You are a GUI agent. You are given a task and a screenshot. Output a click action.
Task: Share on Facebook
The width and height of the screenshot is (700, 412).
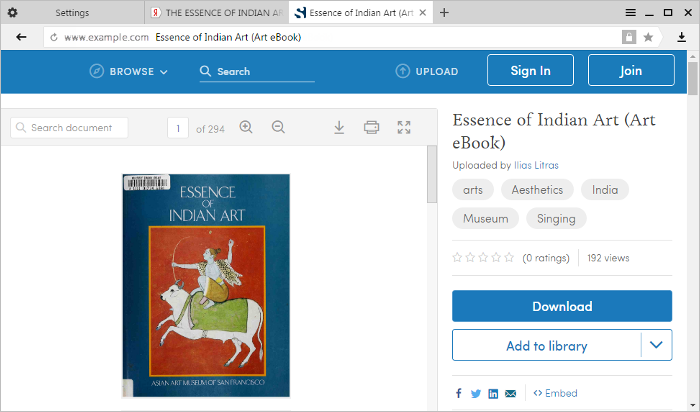[x=458, y=393]
